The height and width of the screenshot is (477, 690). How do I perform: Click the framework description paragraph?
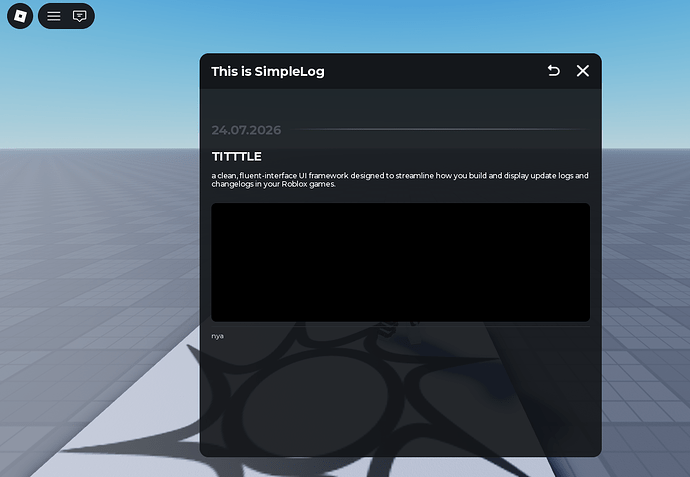400,180
